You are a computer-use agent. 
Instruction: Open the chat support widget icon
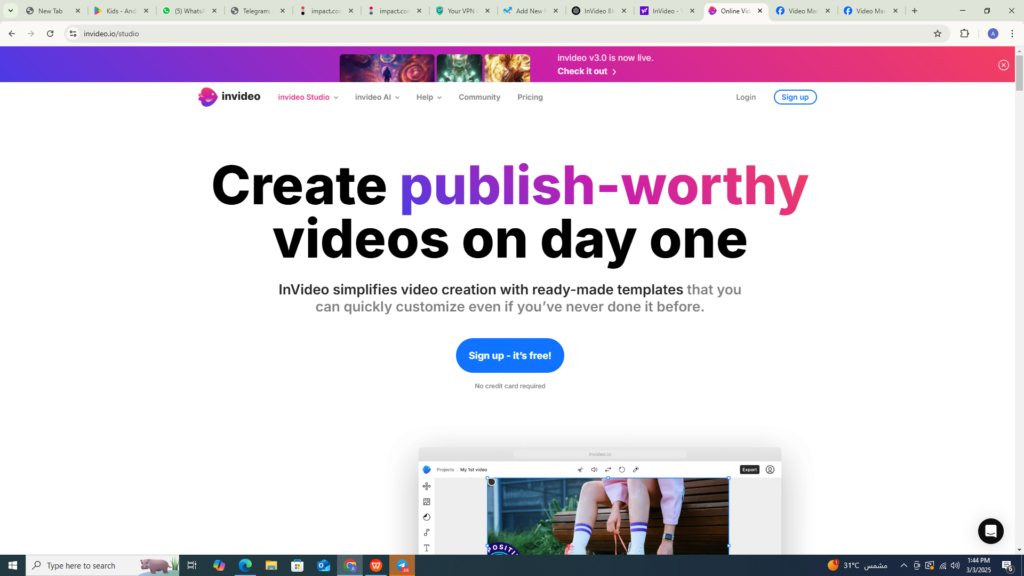[x=990, y=531]
